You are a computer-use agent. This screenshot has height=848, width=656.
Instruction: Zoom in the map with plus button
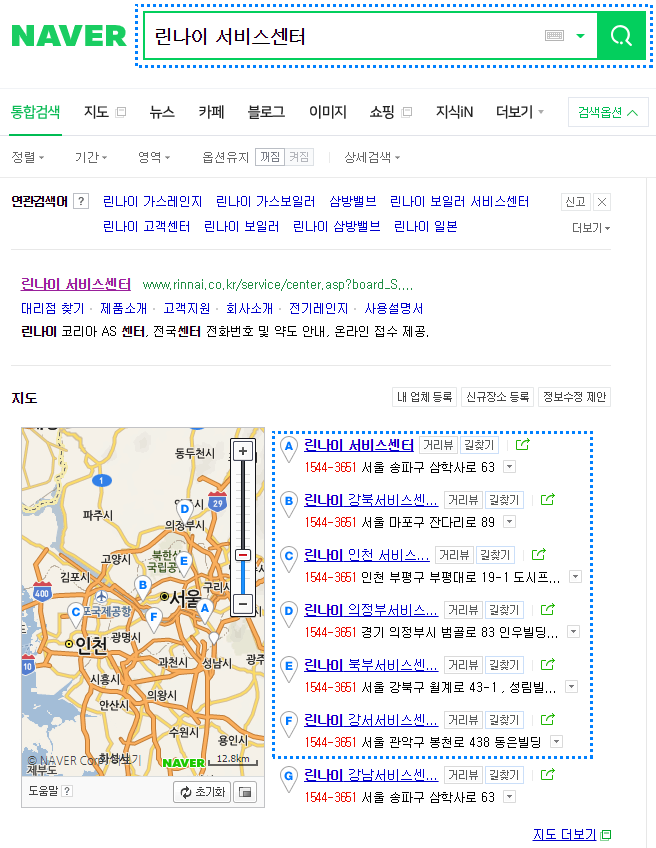coord(243,451)
